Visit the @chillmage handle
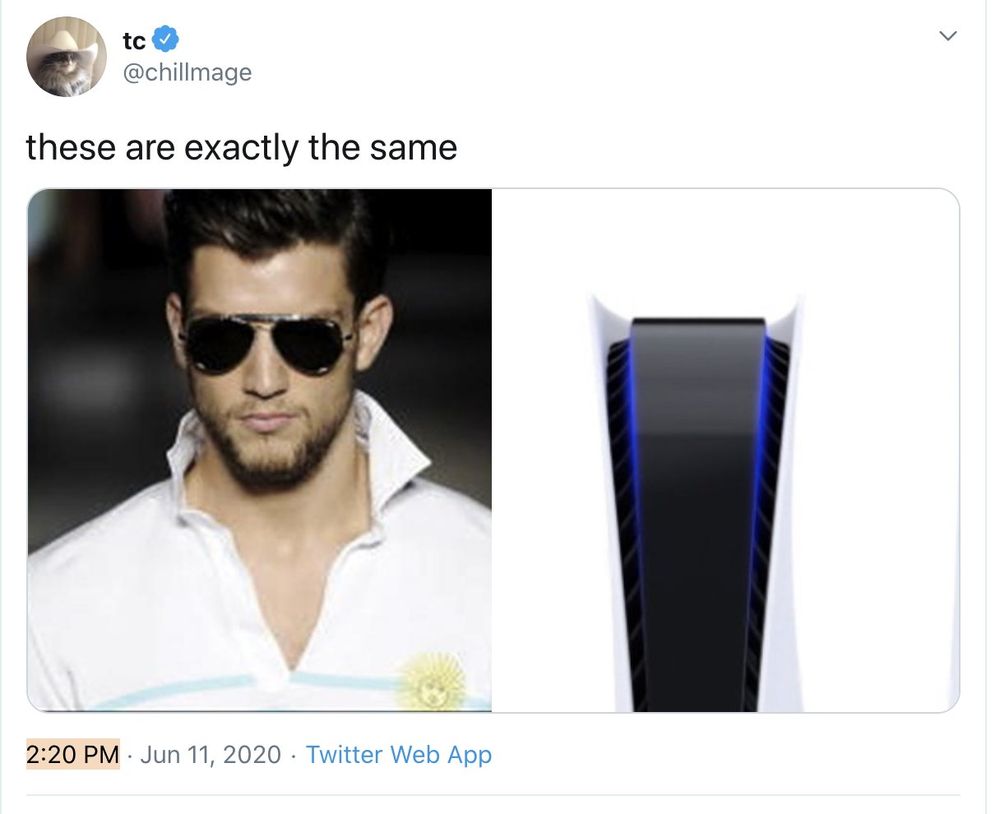This screenshot has height=814, width=1000. 187,72
